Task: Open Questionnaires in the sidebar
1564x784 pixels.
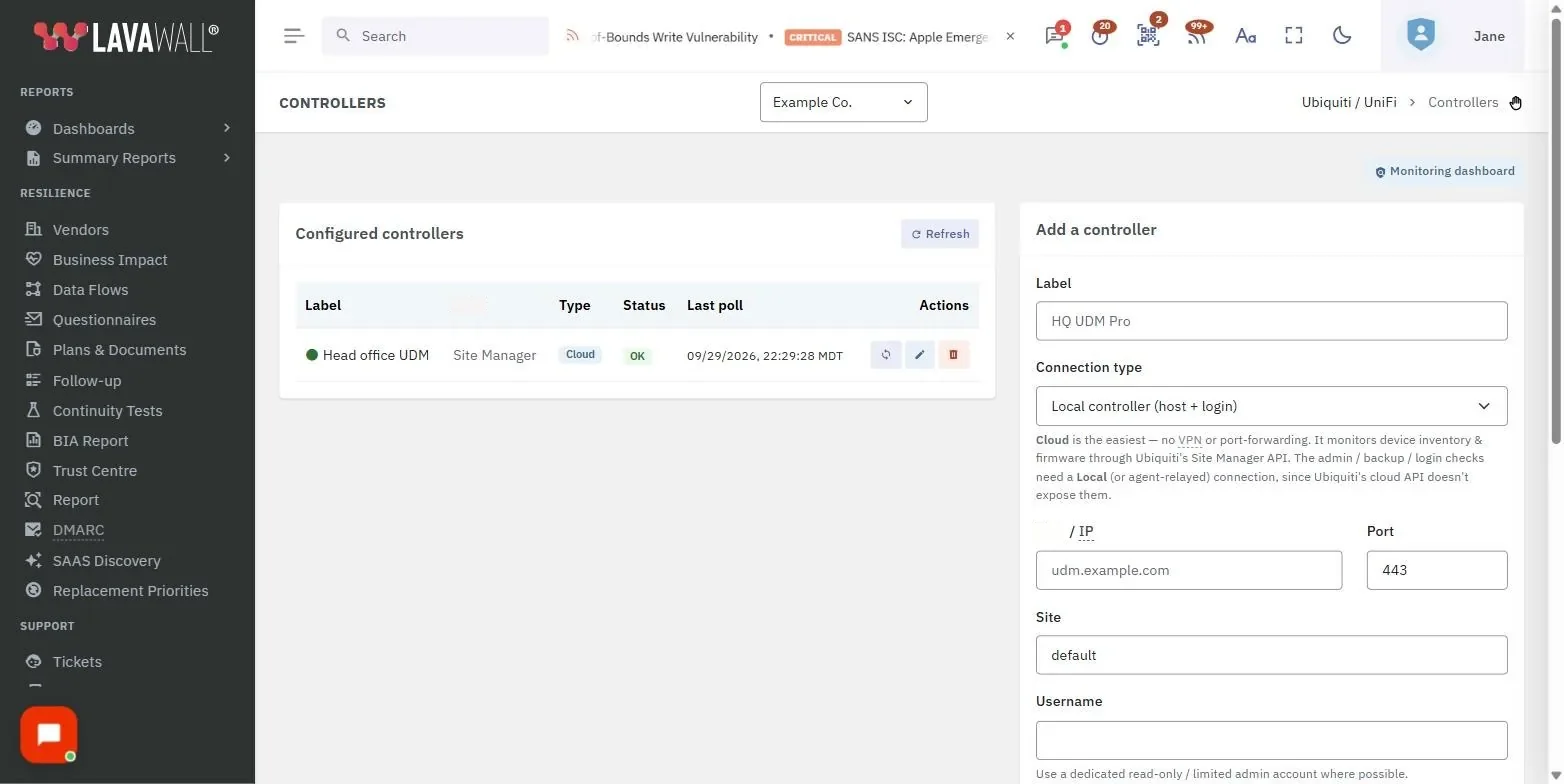Action: pyautogui.click(x=104, y=320)
